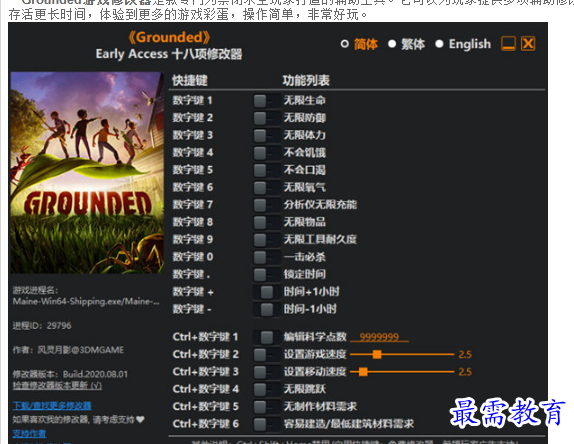Click the 时间-1小时 button
The image size is (574, 444).
[x=266, y=309]
